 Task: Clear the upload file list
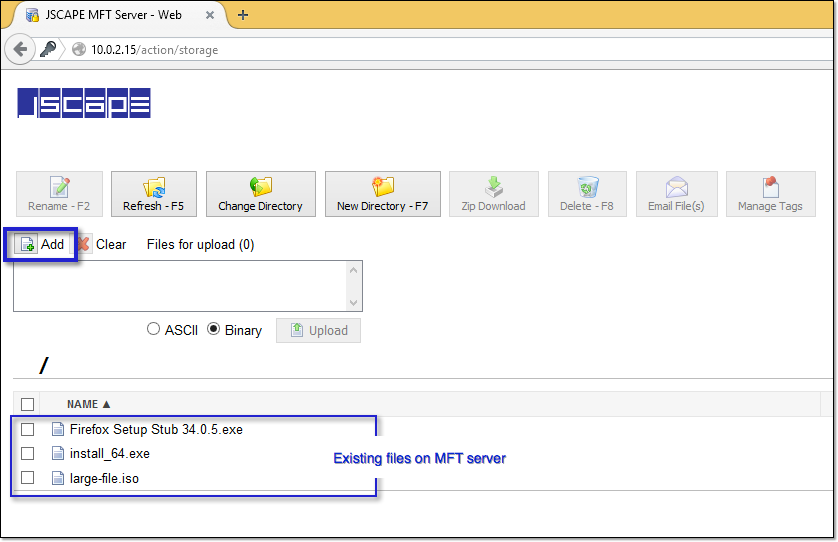coord(101,244)
